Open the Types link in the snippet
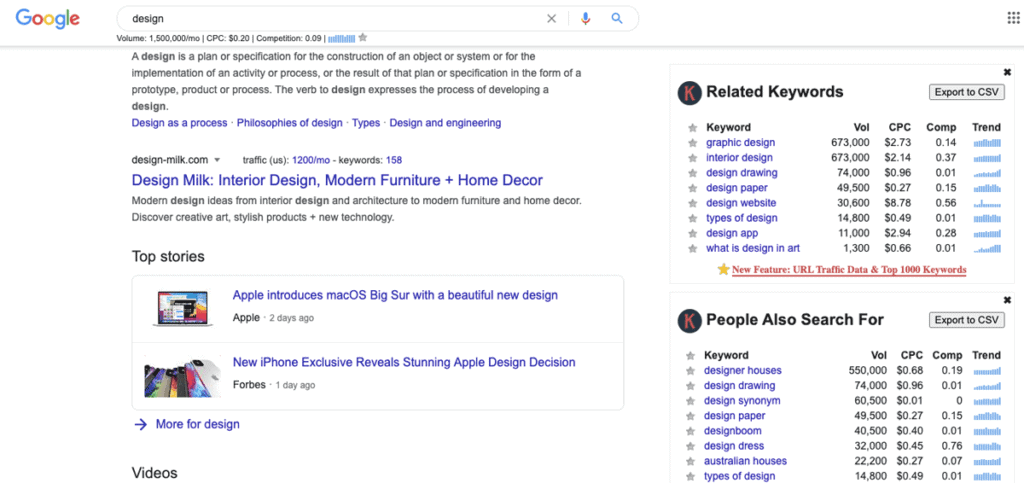 point(366,123)
